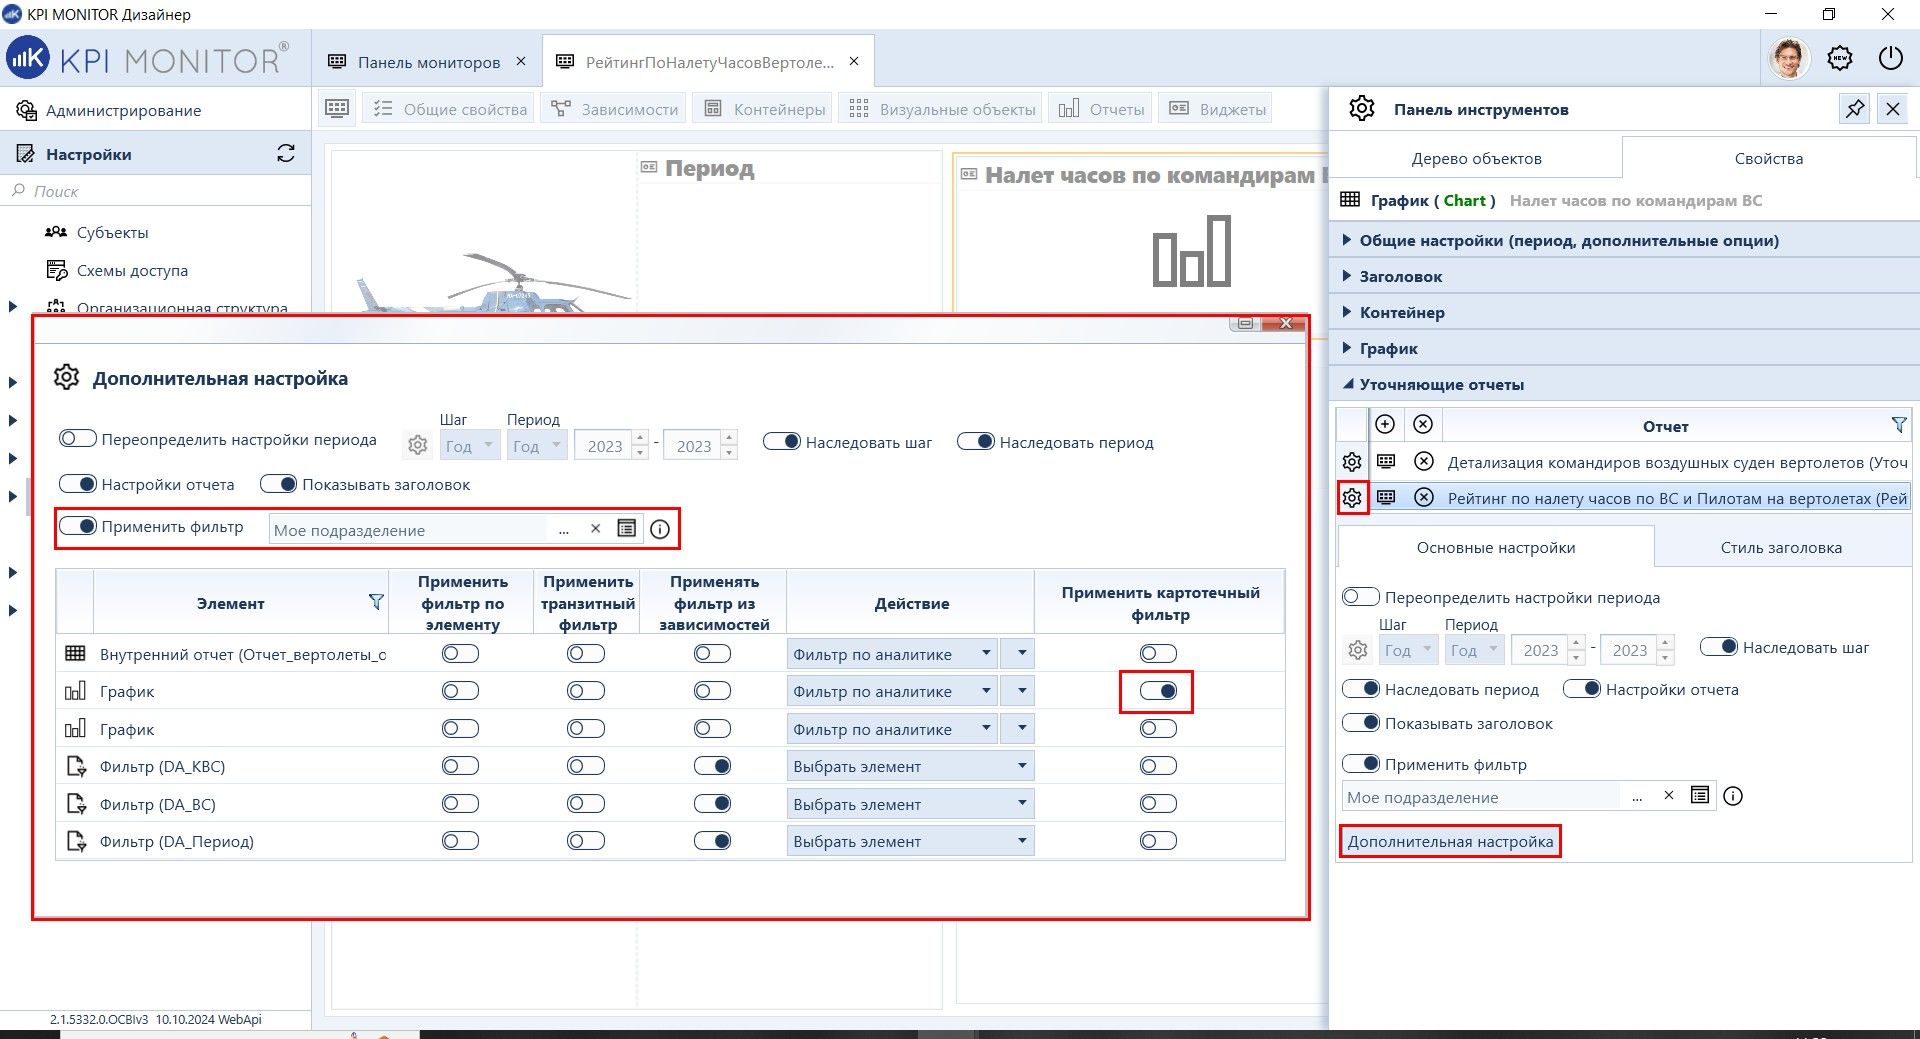
Task: Click the Элемент column filter funnel icon
Action: tap(376, 602)
